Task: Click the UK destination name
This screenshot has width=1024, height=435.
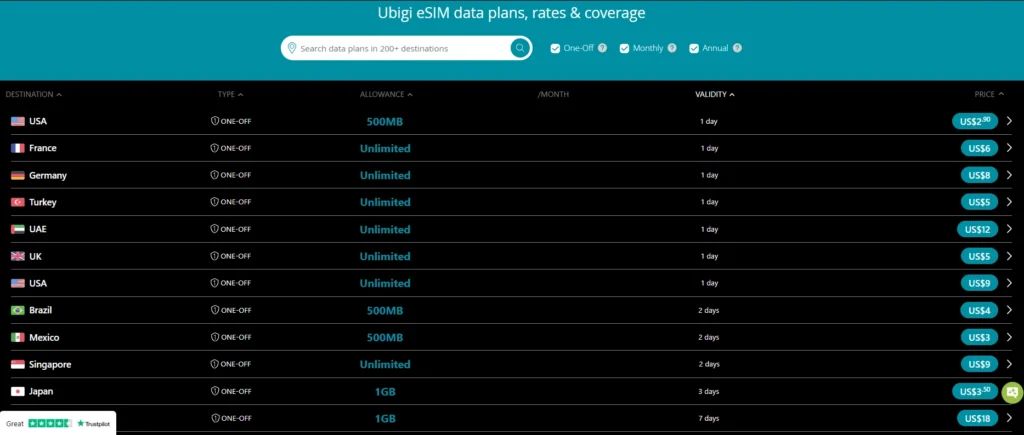Action: pos(35,256)
